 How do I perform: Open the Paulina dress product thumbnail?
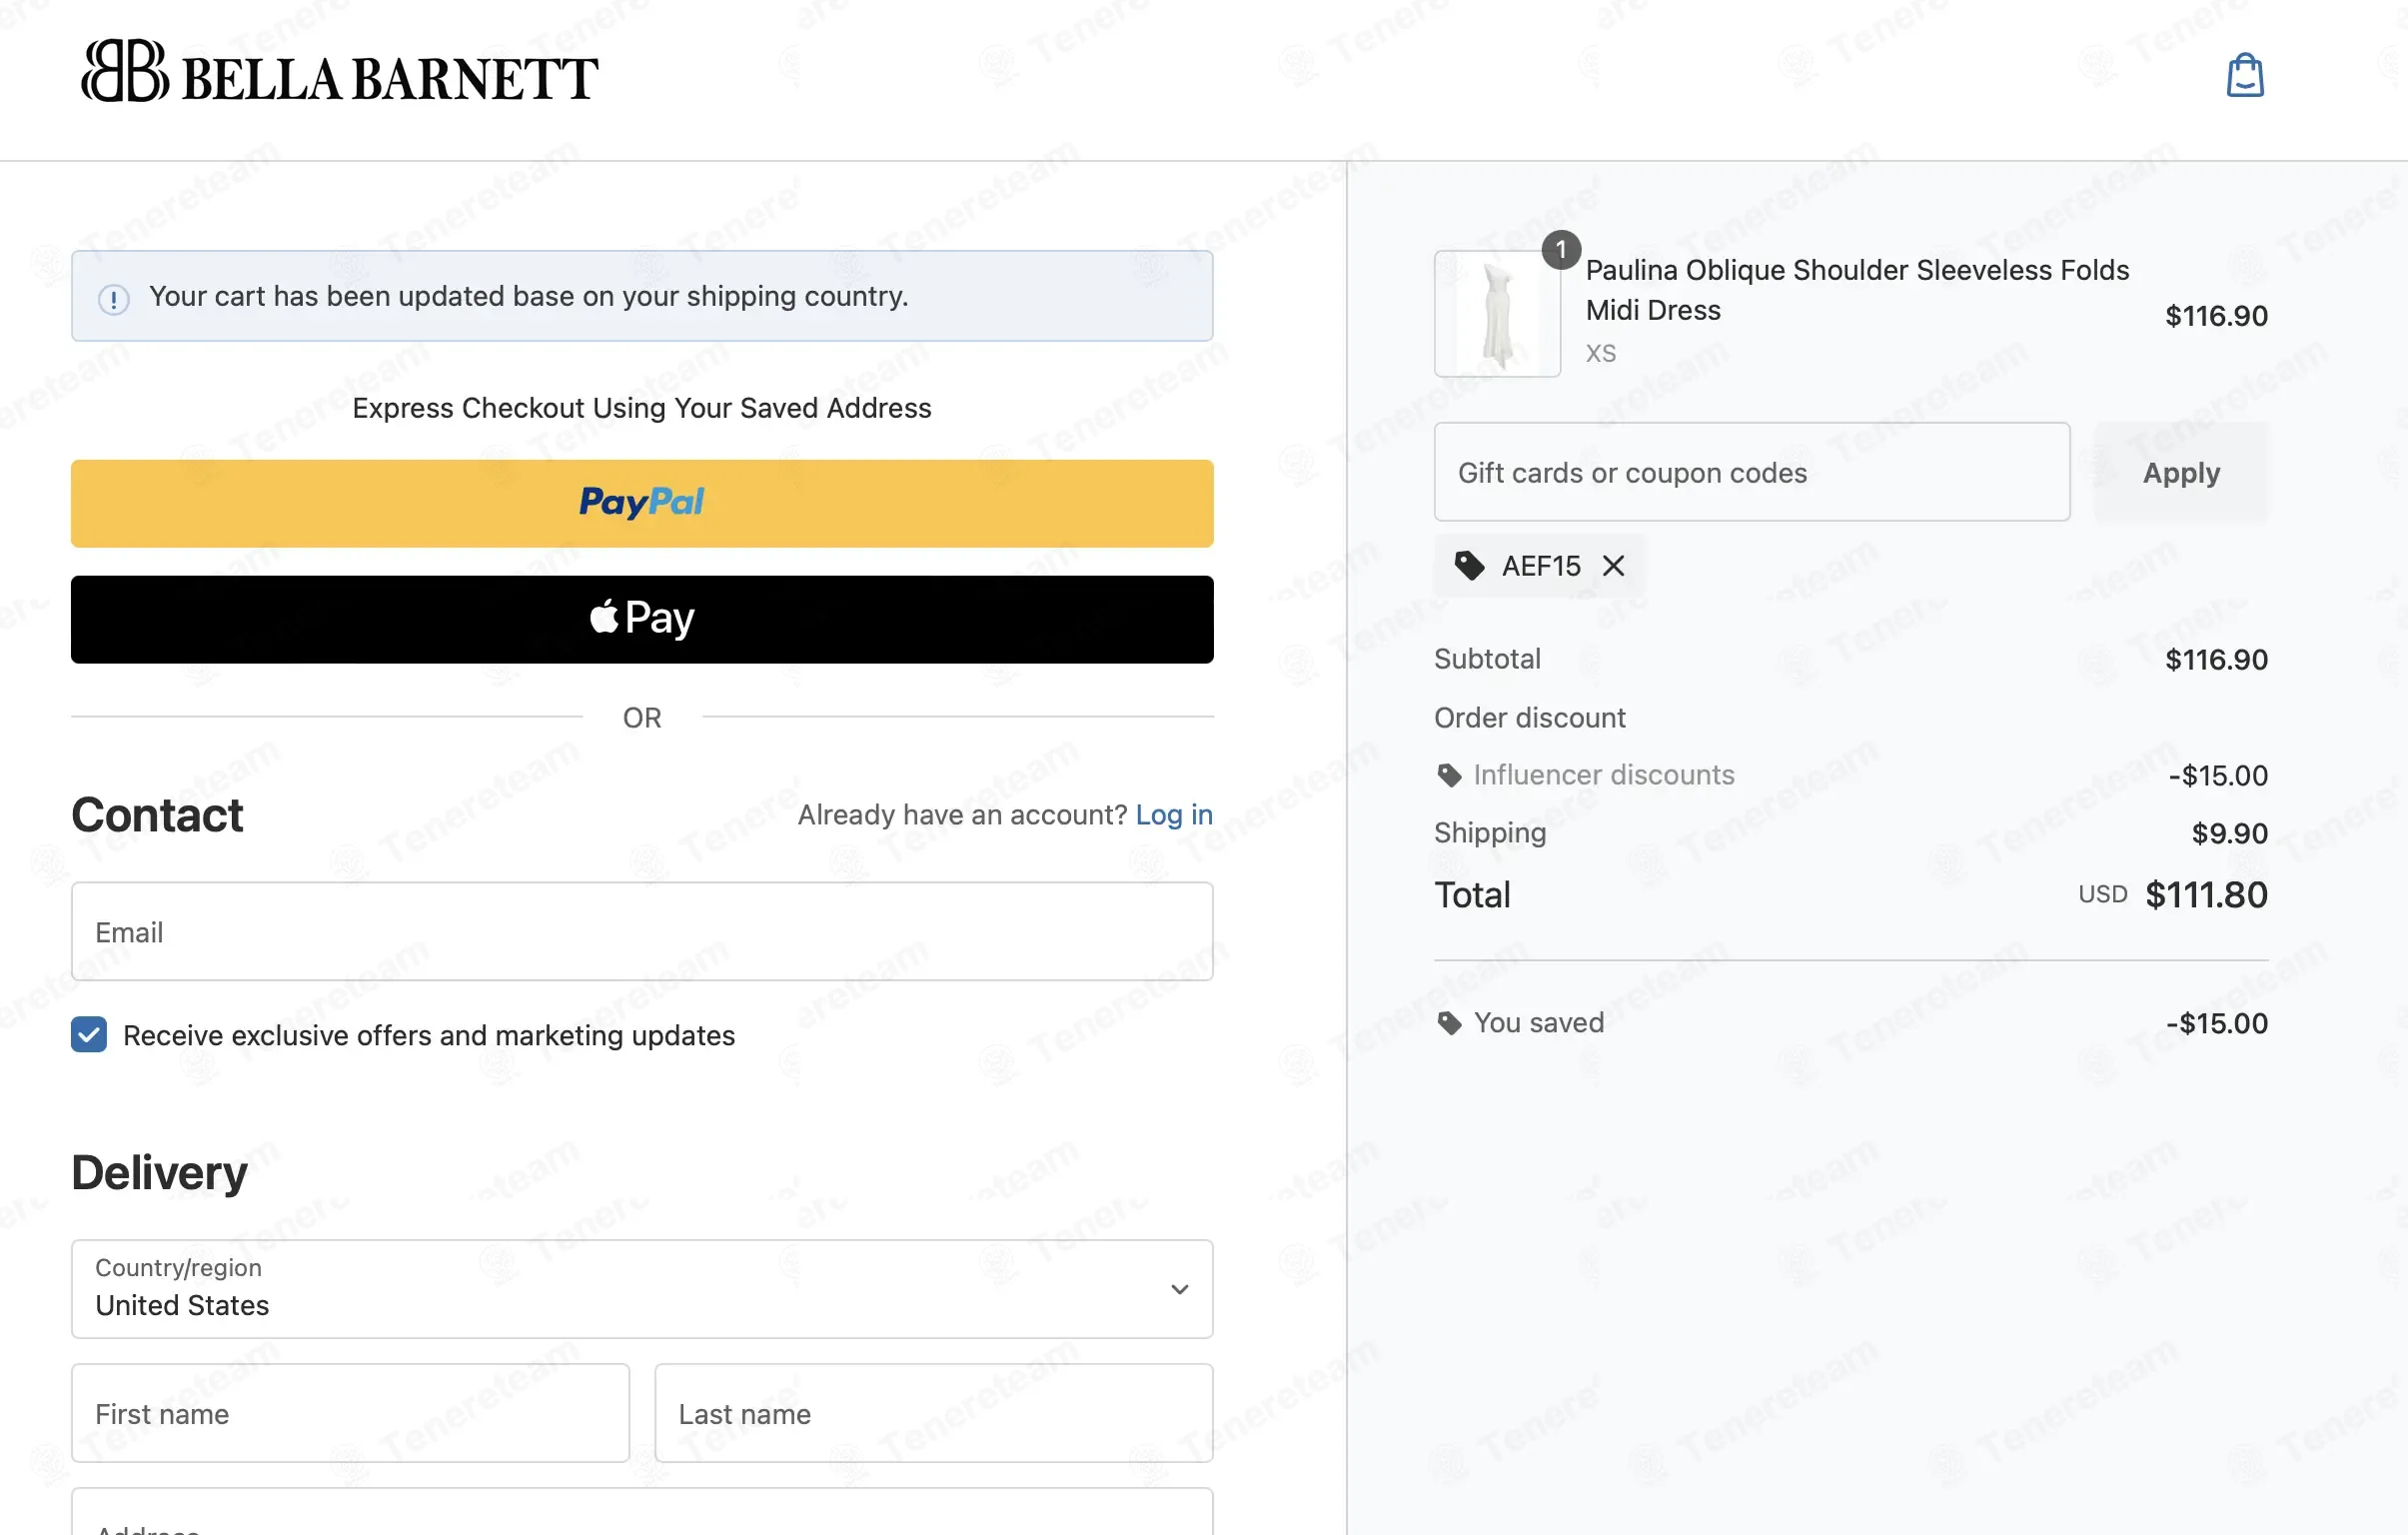(x=1497, y=314)
